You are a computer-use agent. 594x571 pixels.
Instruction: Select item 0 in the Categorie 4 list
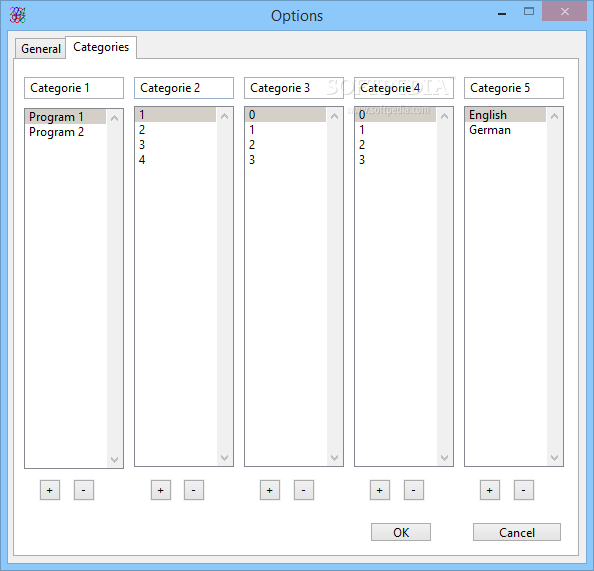pyautogui.click(x=395, y=115)
